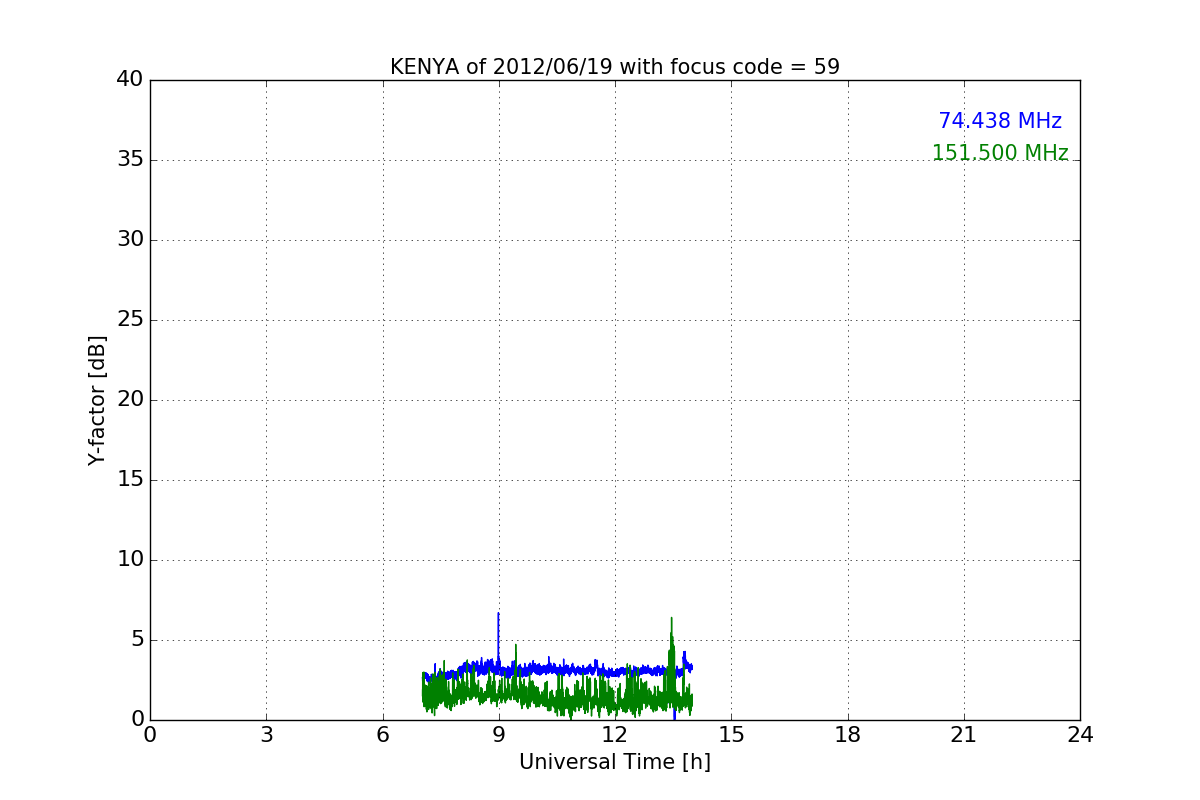The width and height of the screenshot is (1200, 800).
Task: Click the x-axis tick label "6"
Action: [383, 735]
